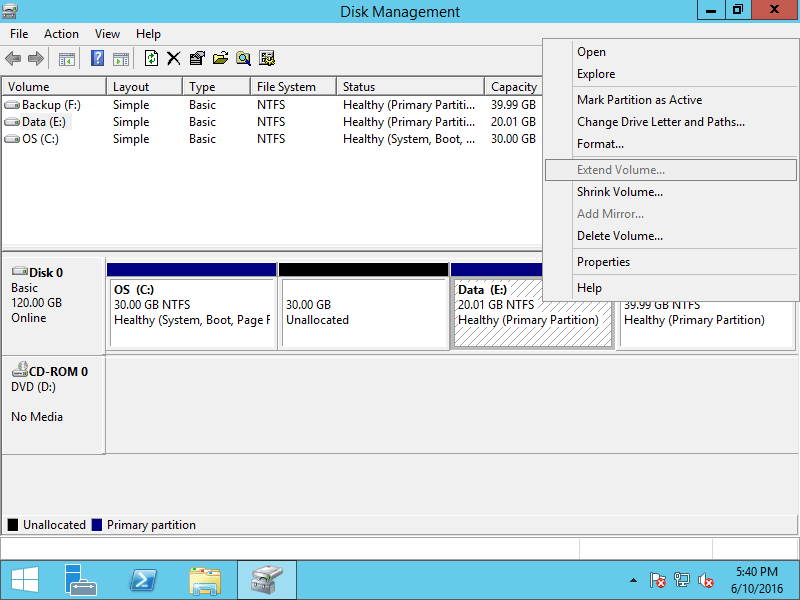The width and height of the screenshot is (800, 600).
Task: Click the DVD (D:) label
Action: tap(34, 387)
